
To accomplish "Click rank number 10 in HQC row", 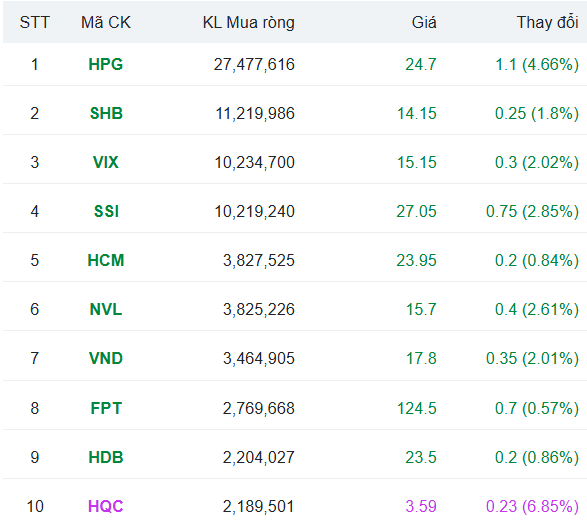I will tap(35, 507).
